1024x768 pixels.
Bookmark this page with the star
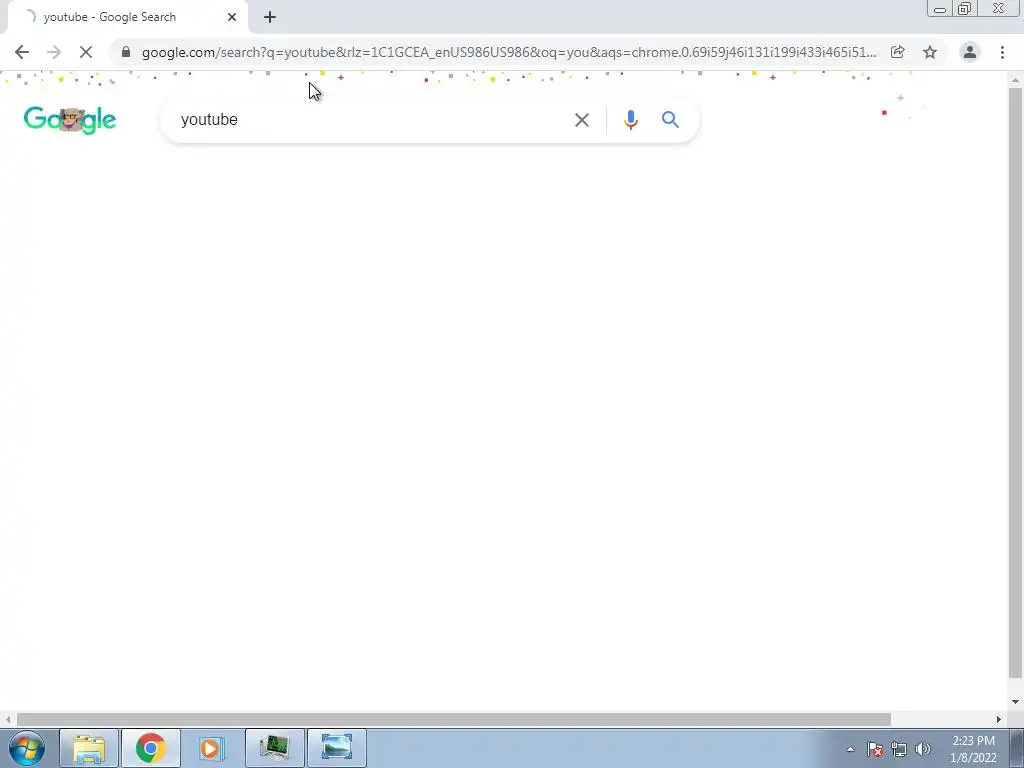[930, 52]
